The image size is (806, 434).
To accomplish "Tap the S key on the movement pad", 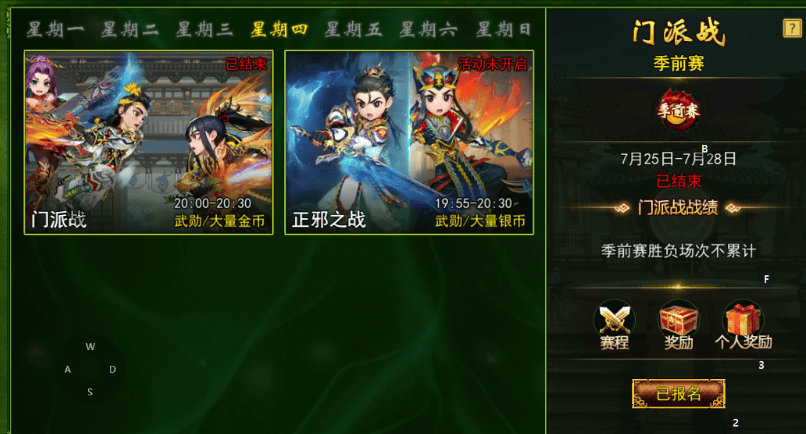I will [x=90, y=392].
